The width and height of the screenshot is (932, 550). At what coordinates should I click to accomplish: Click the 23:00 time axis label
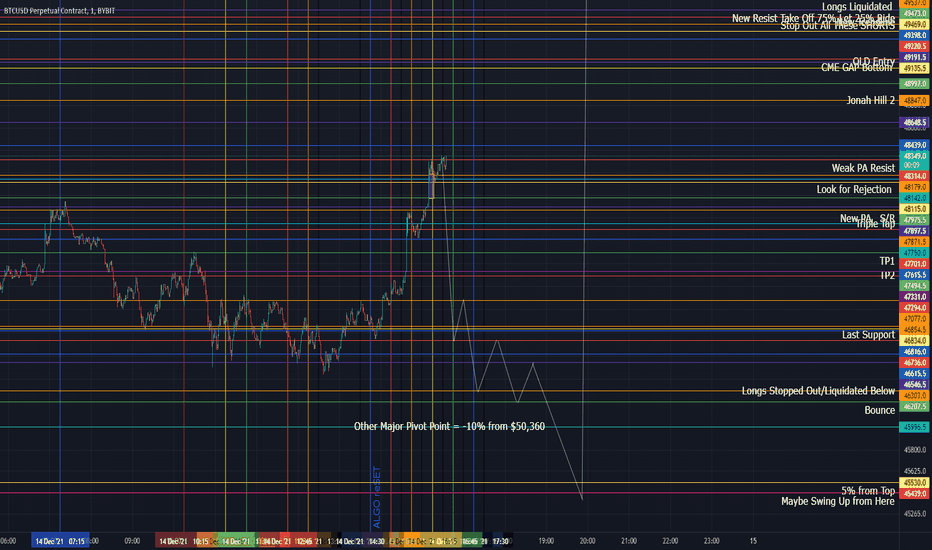coord(711,541)
